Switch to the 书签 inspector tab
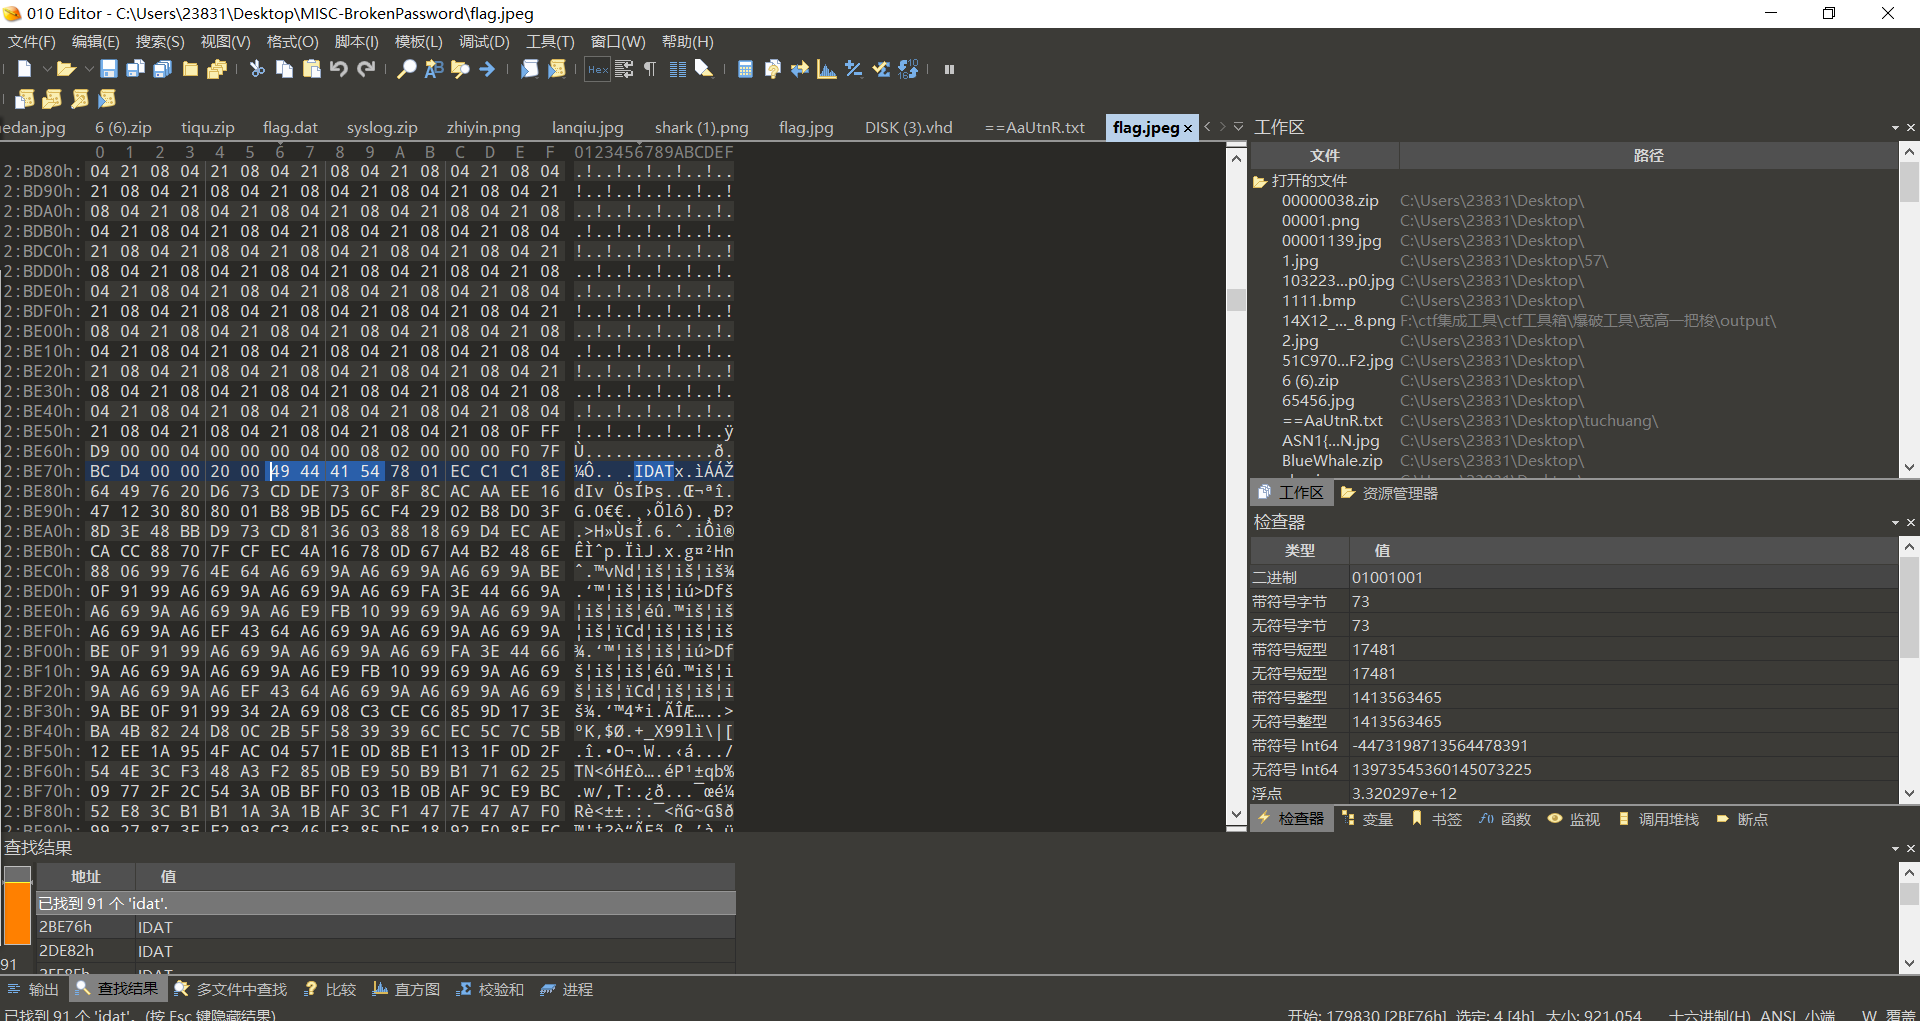This screenshot has width=1920, height=1021. [1436, 819]
